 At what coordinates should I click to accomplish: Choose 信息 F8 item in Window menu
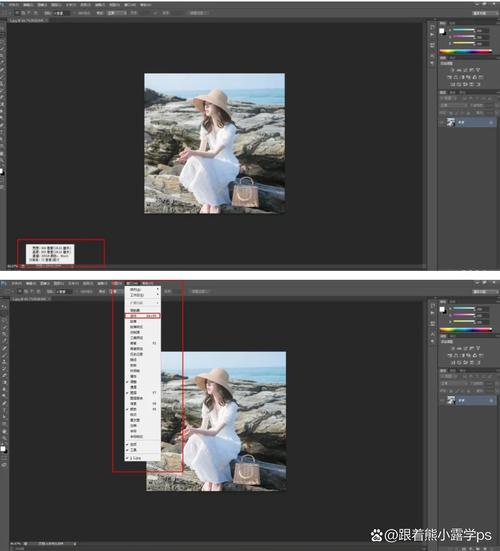[x=143, y=403]
